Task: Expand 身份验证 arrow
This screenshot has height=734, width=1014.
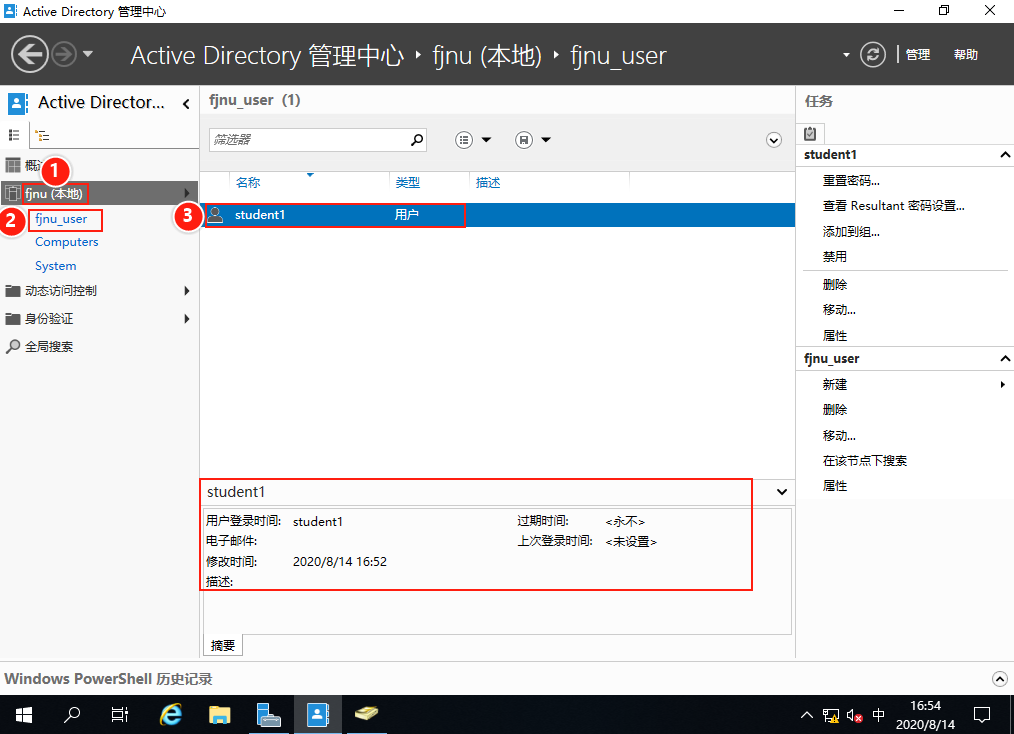Action: tap(187, 319)
